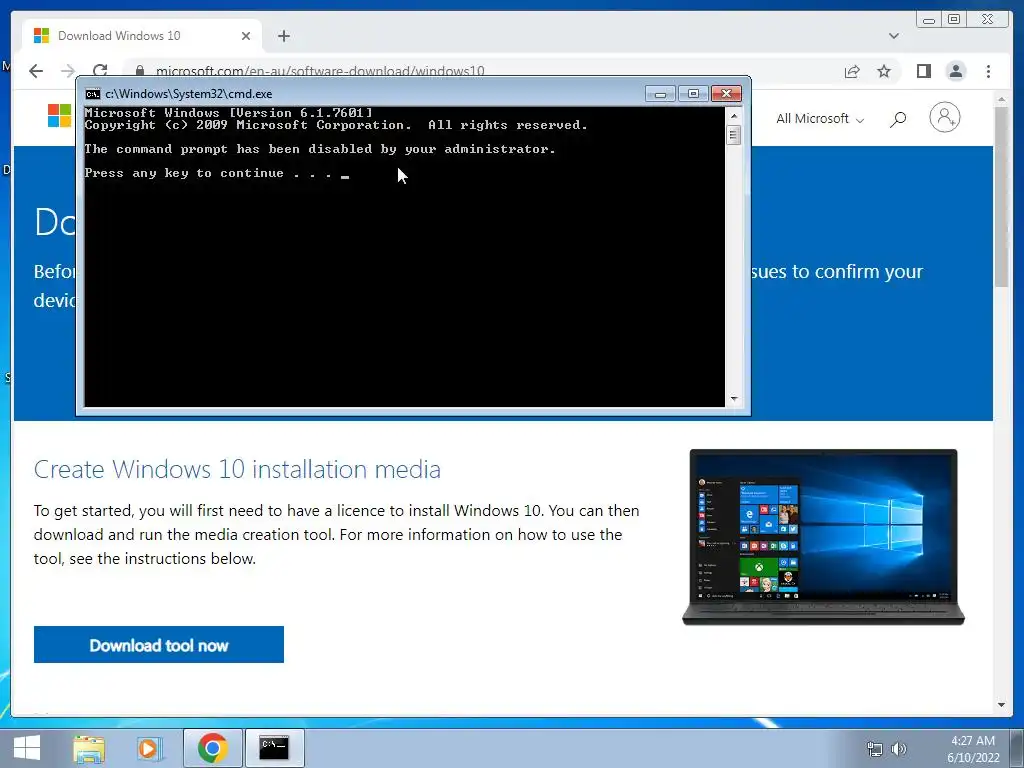
Task: Expand Chrome tab search chevron
Action: (893, 36)
